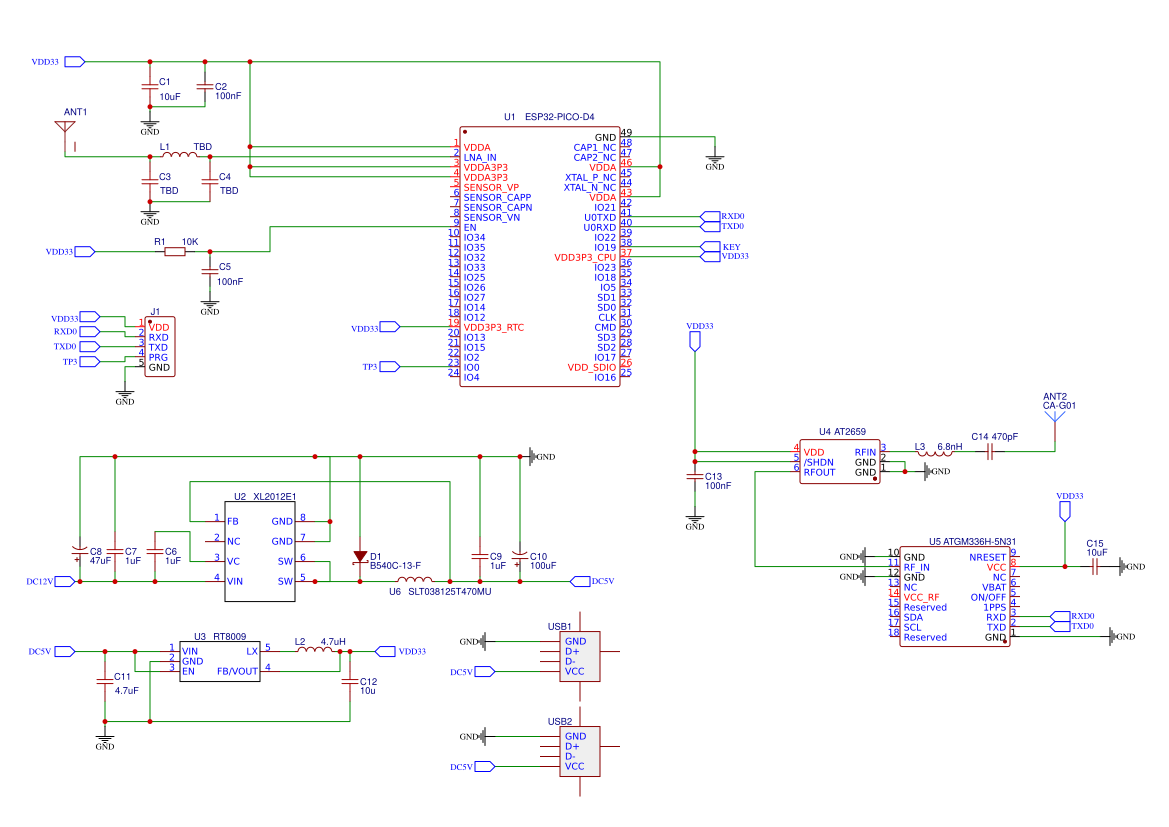Viewport: 1169px width, 827px height.
Task: Select the C15 10uF capacitor symbol
Action: (1094, 567)
